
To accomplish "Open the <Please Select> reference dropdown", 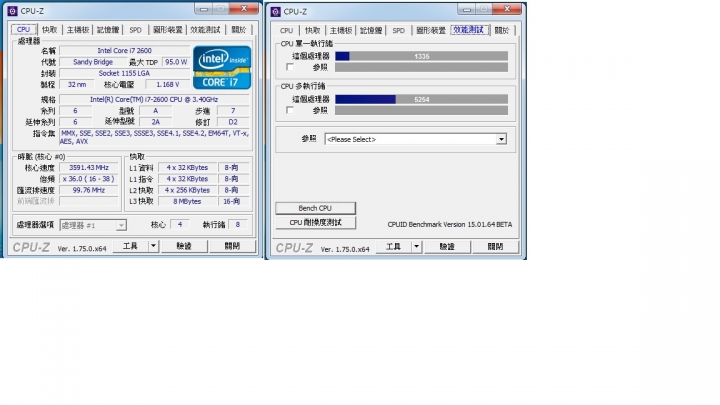I will click(416, 139).
